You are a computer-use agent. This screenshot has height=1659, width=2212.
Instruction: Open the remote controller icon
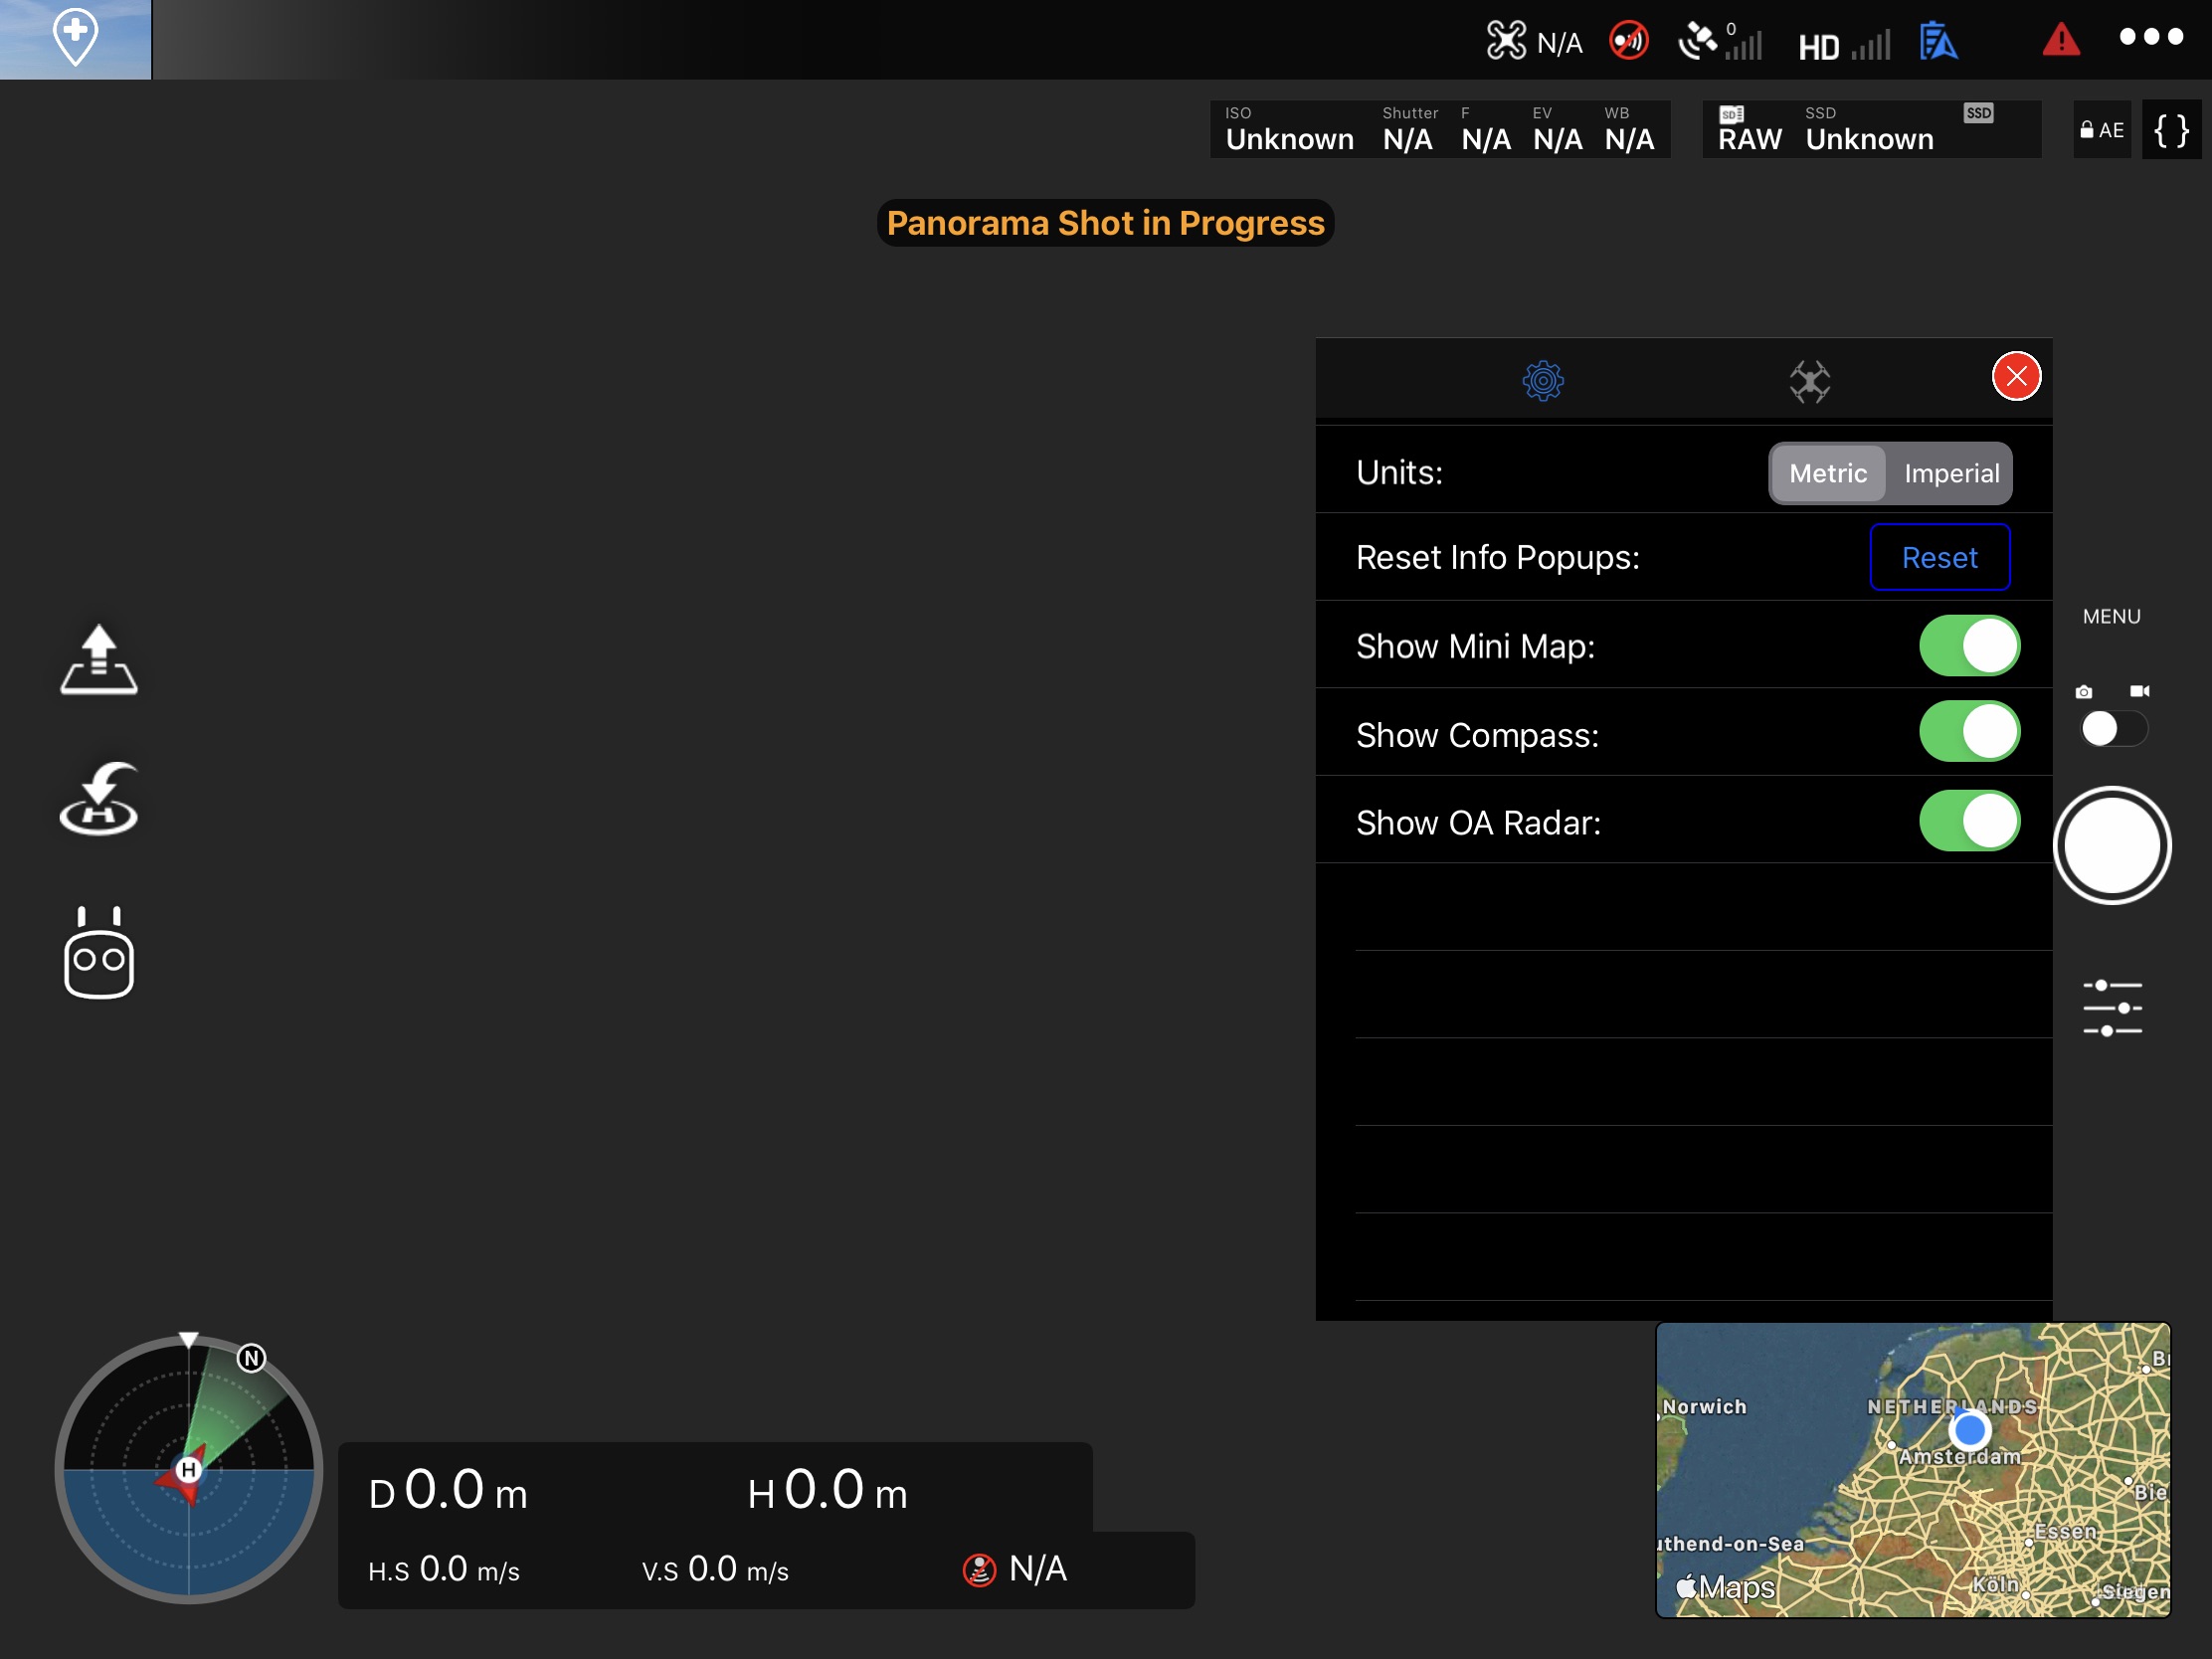pyautogui.click(x=98, y=953)
